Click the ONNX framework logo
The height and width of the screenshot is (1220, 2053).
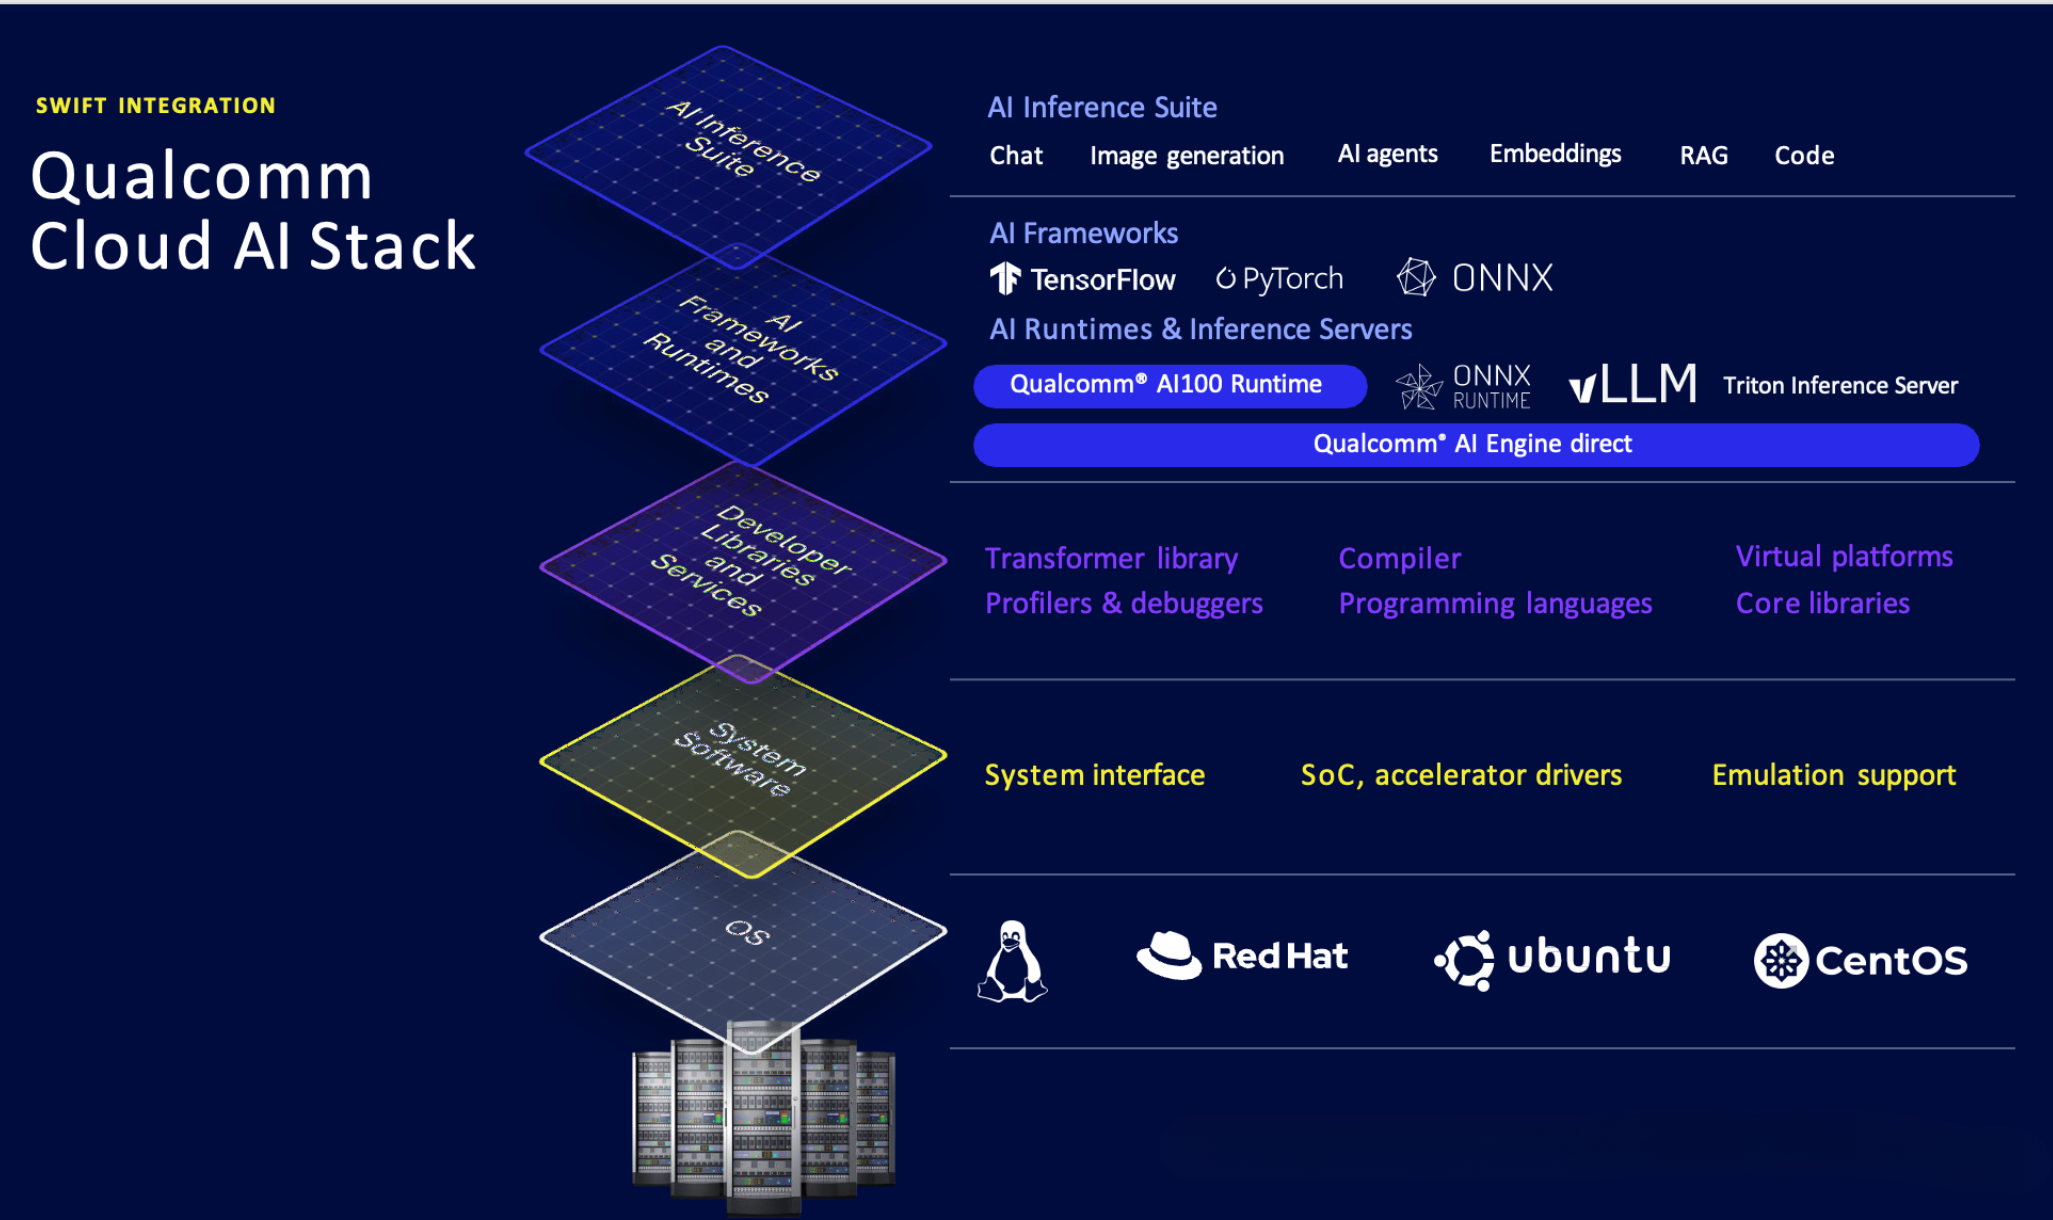pos(1475,278)
